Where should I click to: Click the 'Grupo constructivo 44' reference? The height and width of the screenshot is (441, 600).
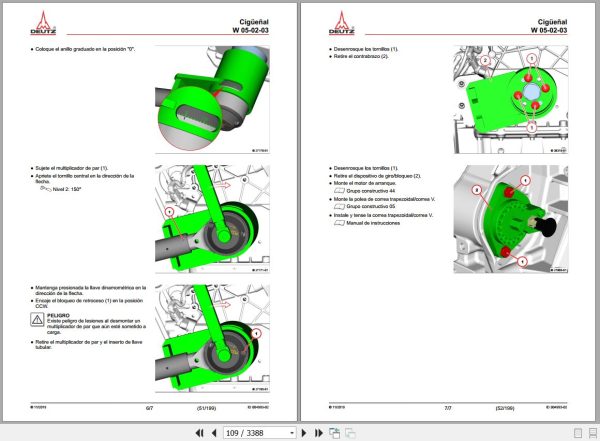click(x=371, y=191)
